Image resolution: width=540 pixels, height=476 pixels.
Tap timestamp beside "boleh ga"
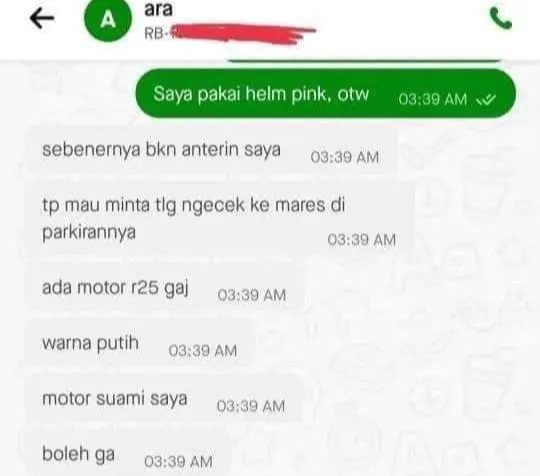(178, 462)
